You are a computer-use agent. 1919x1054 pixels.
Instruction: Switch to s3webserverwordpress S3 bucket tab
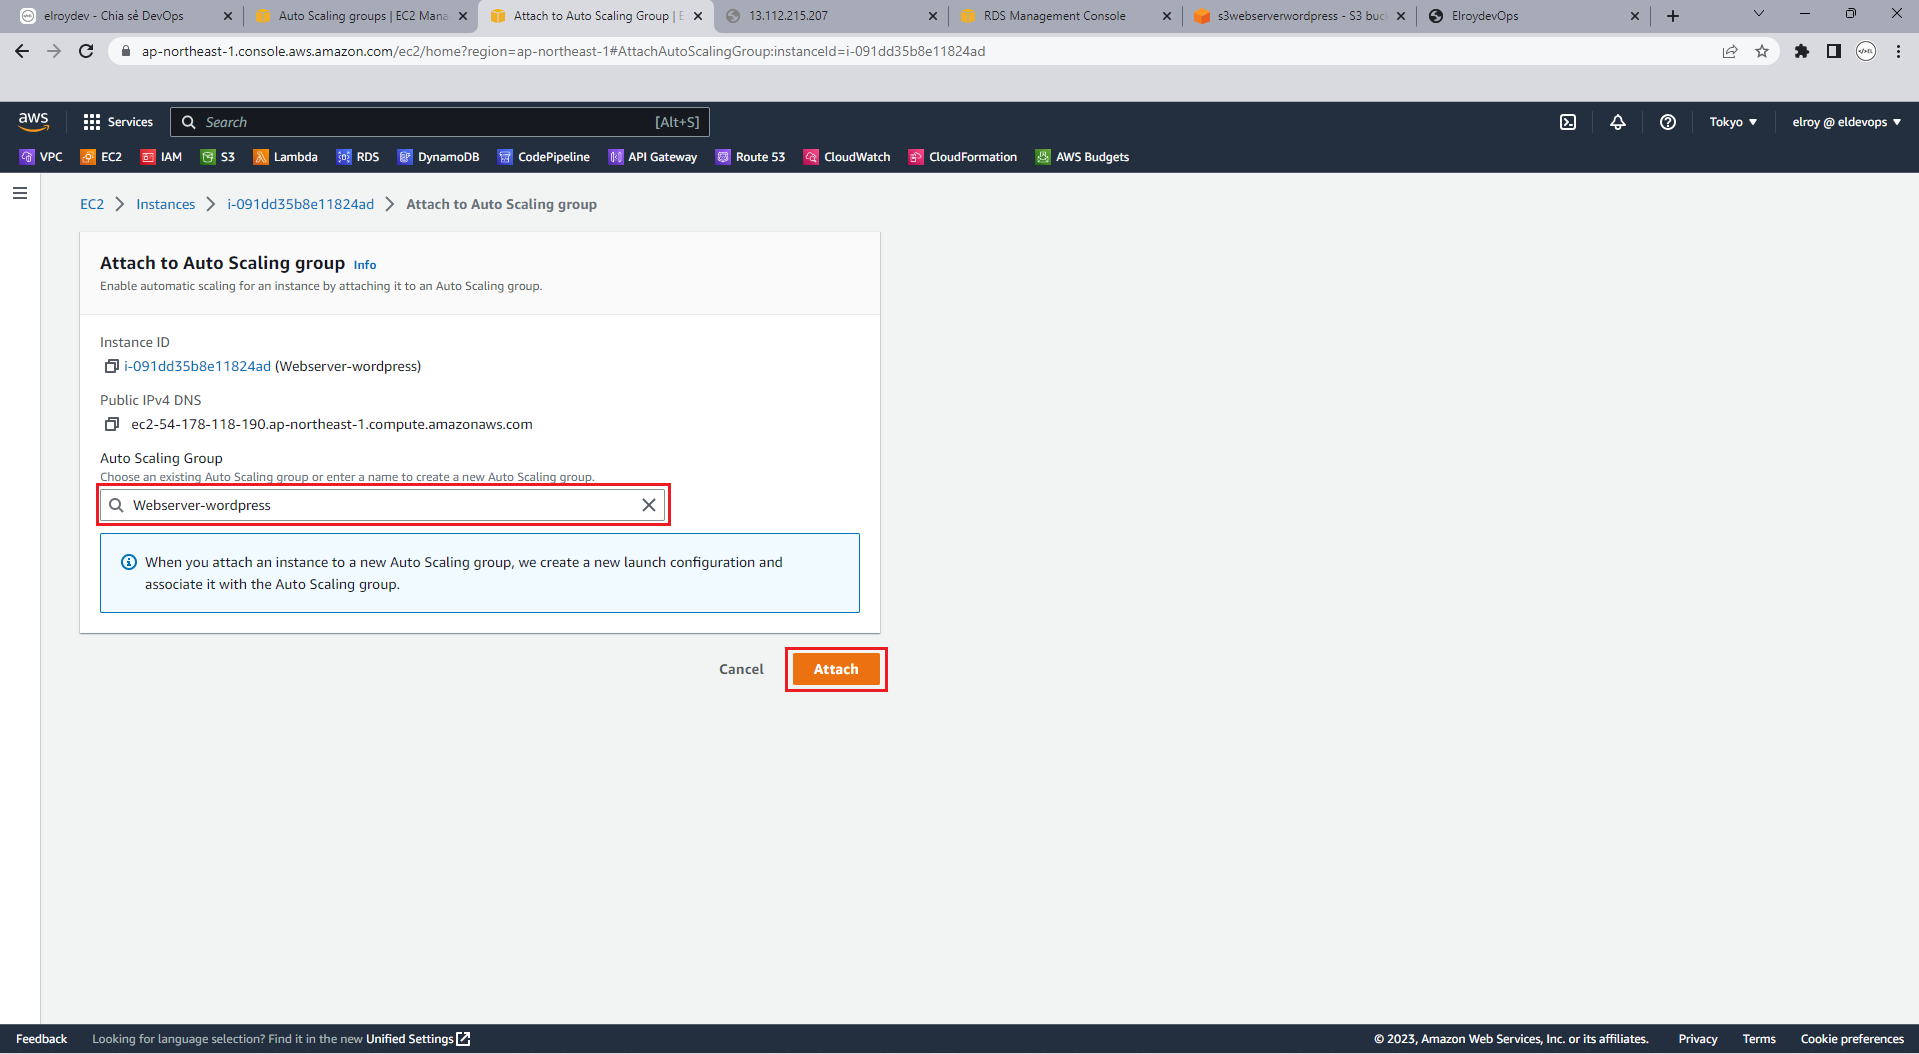(x=1299, y=16)
